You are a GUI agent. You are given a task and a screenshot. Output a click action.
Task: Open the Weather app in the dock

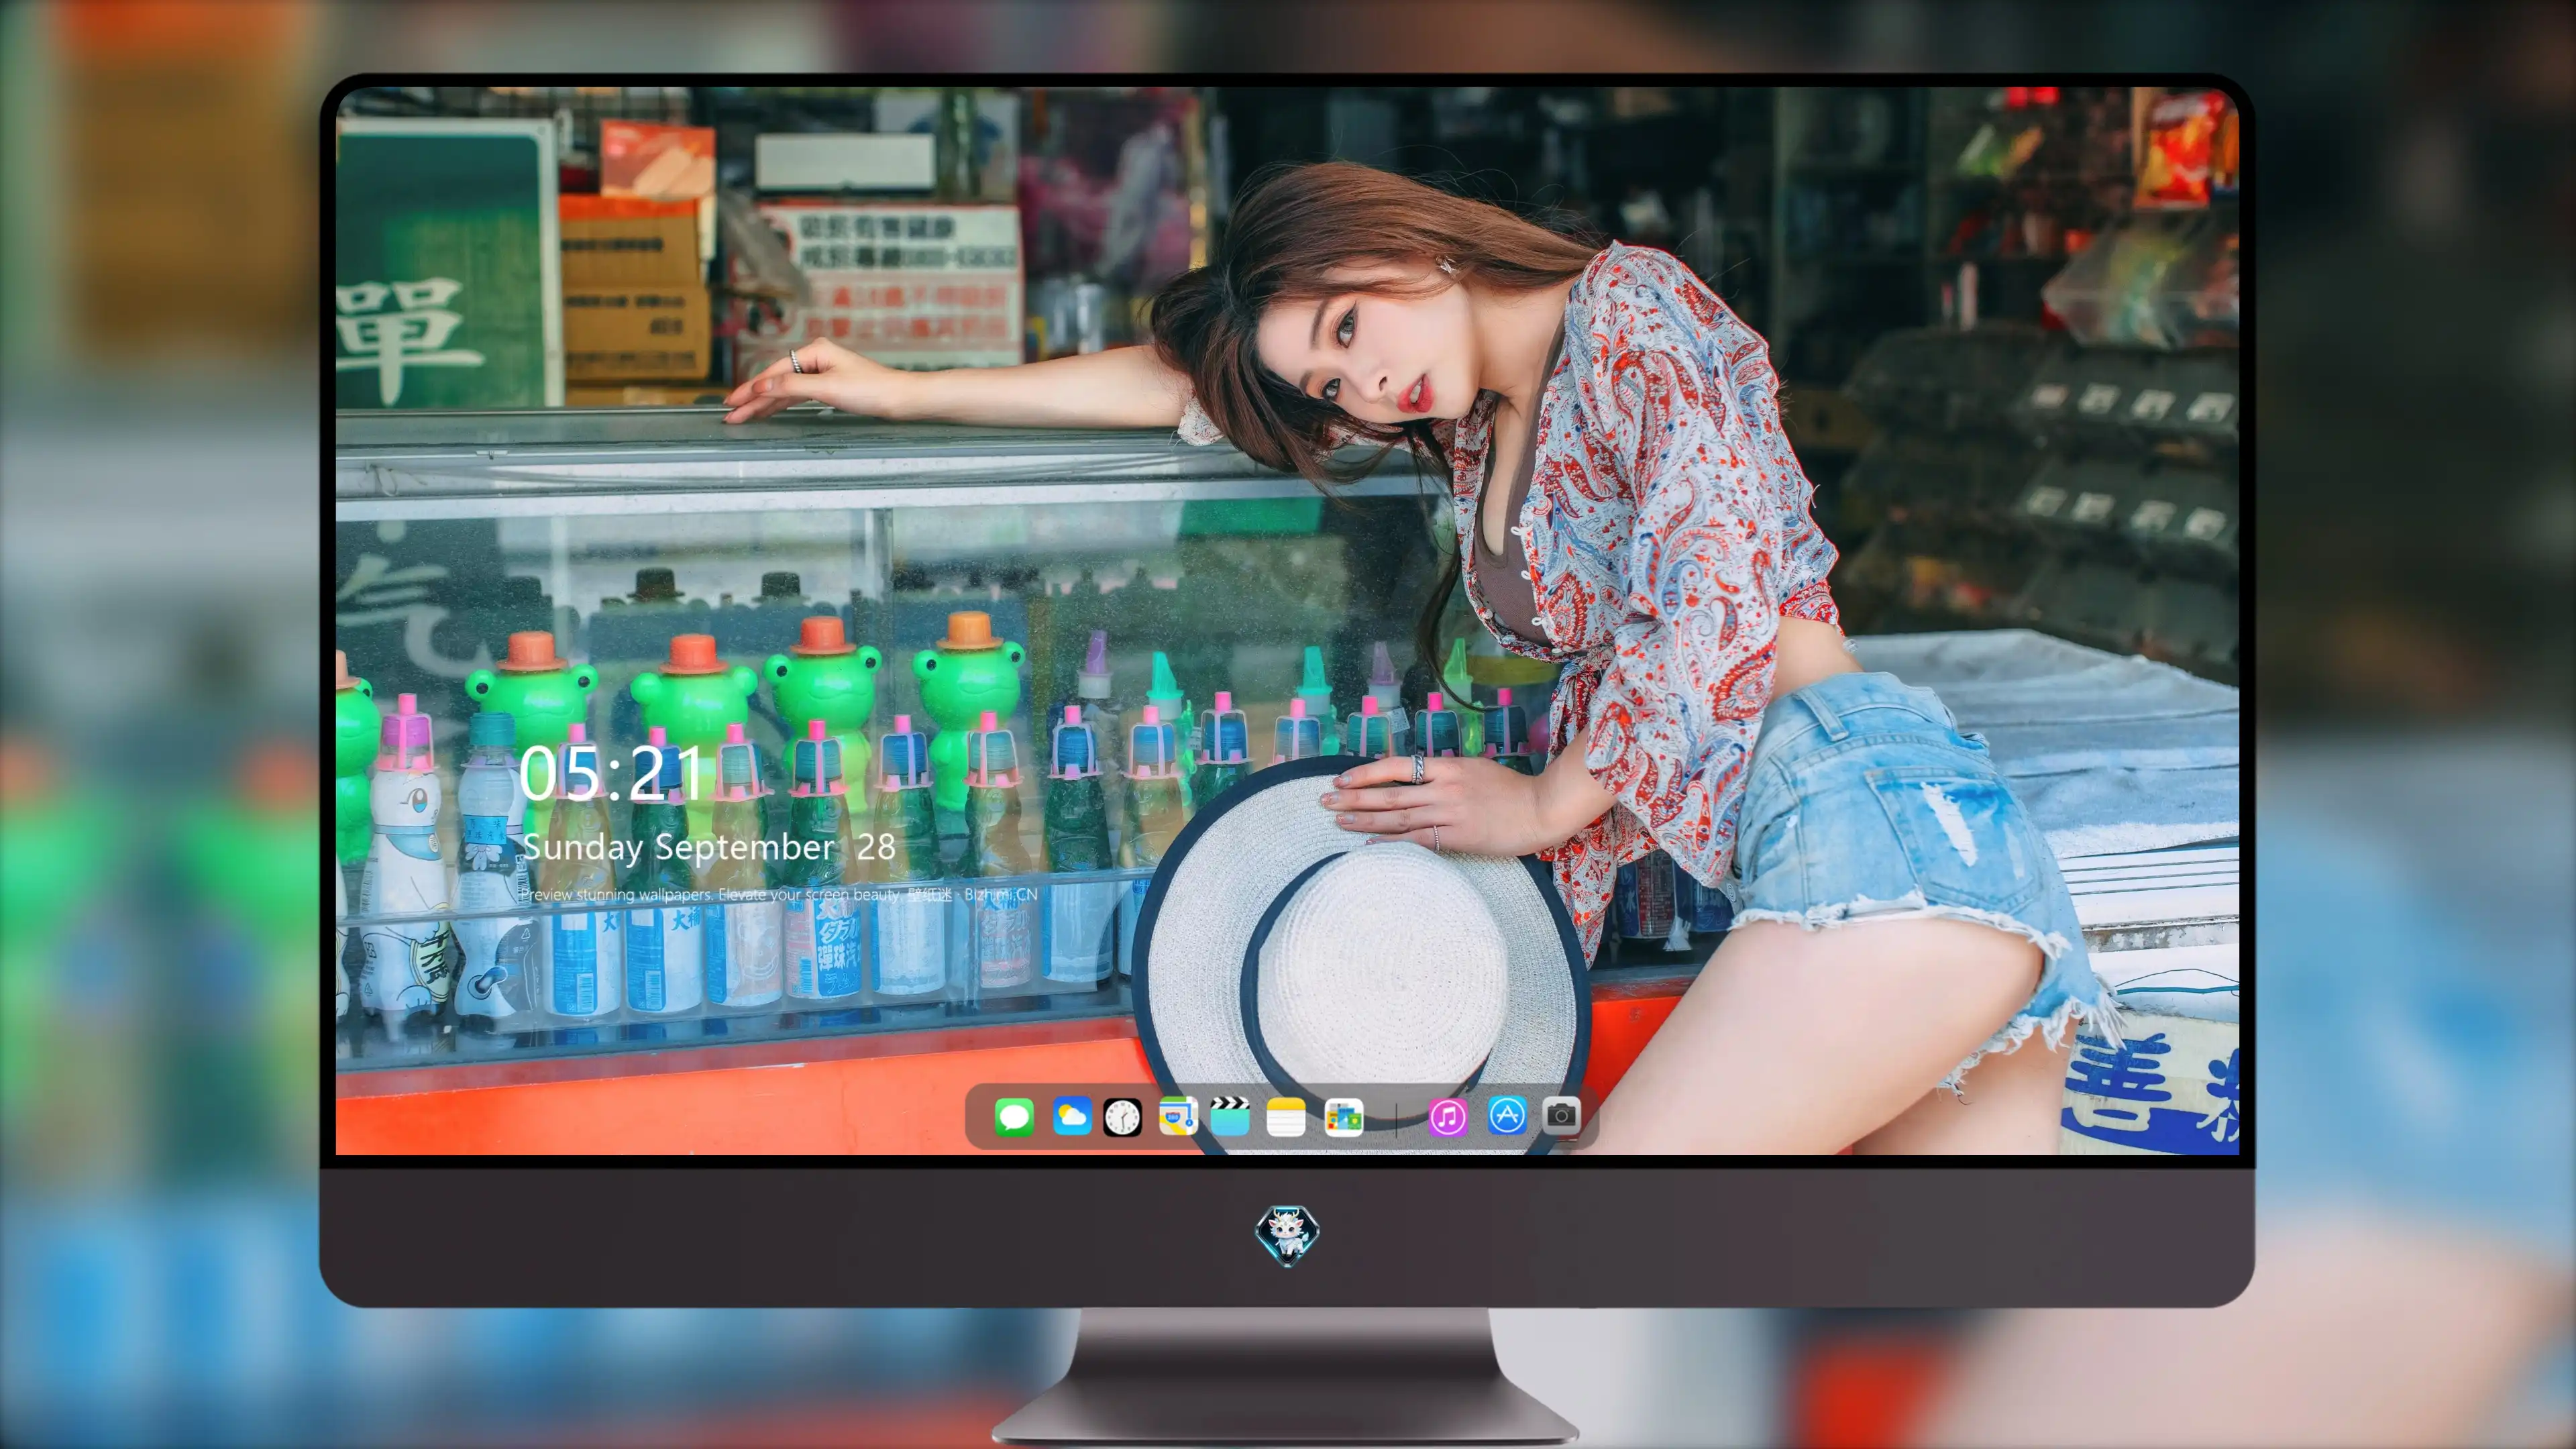tap(1071, 1116)
